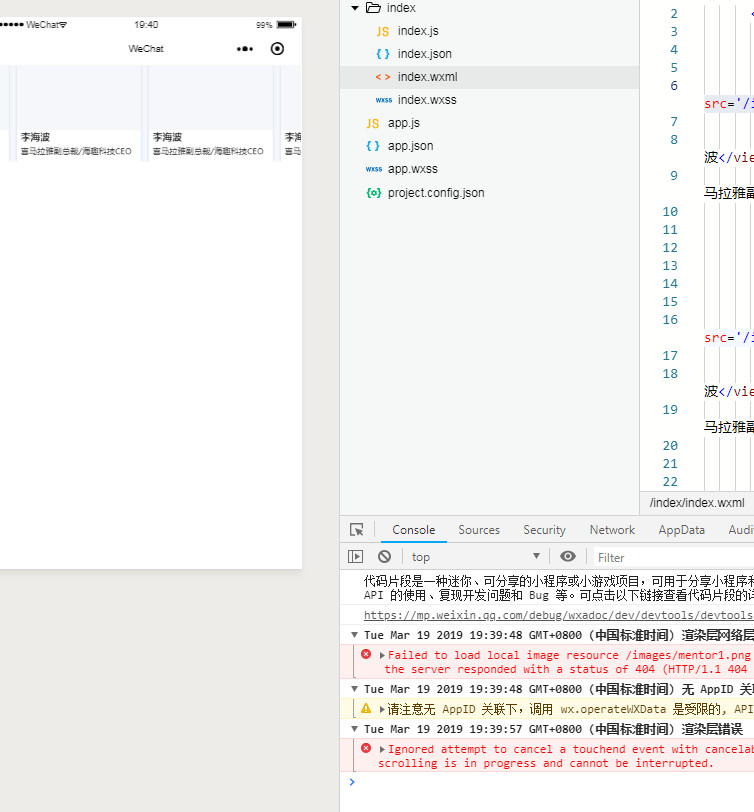Open the project.config.json file
Viewport: 754px width, 812px height.
[436, 193]
